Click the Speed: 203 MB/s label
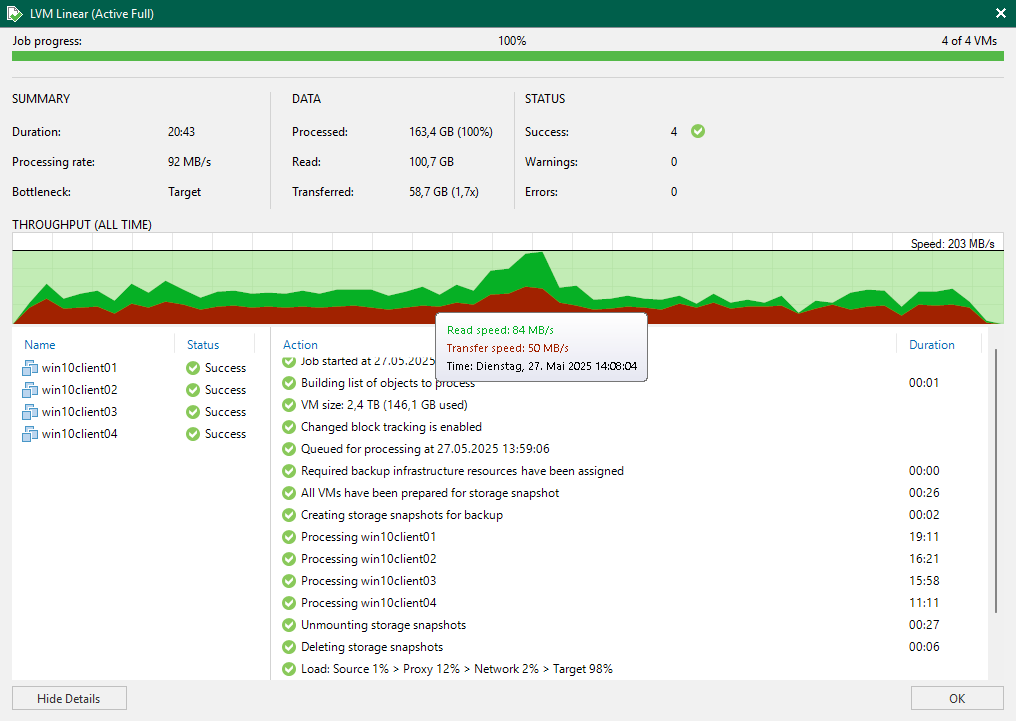The width and height of the screenshot is (1016, 721). 952,244
